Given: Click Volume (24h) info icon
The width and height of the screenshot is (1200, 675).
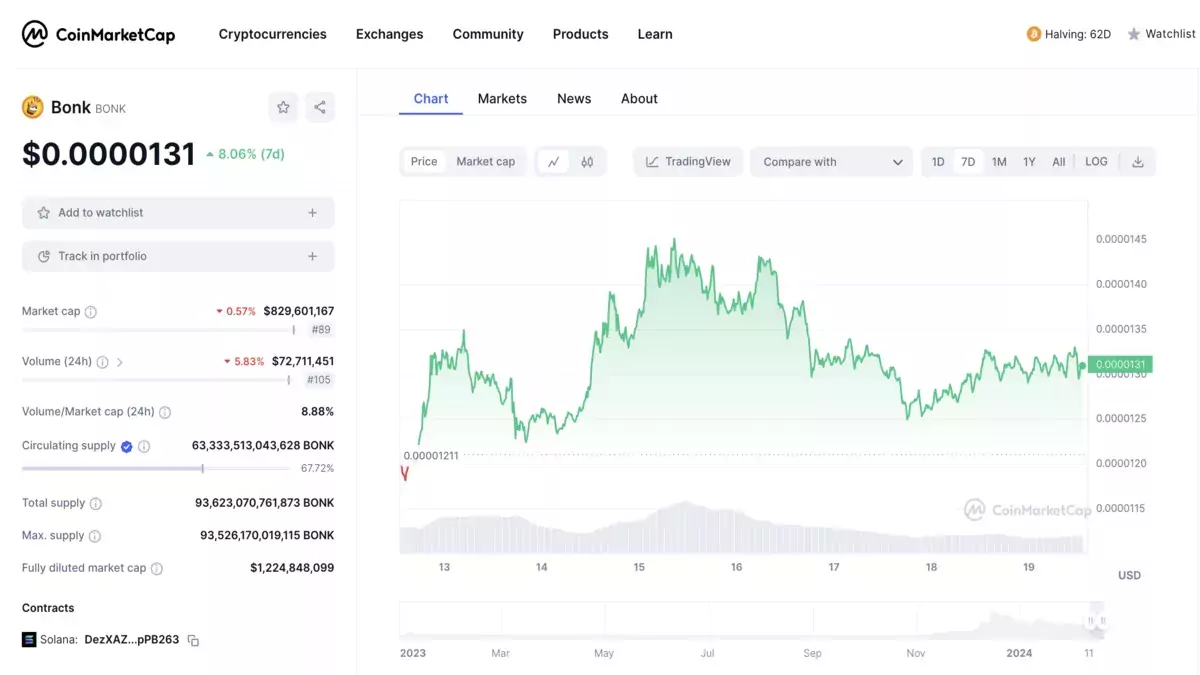Looking at the screenshot, I should pyautogui.click(x=102, y=362).
